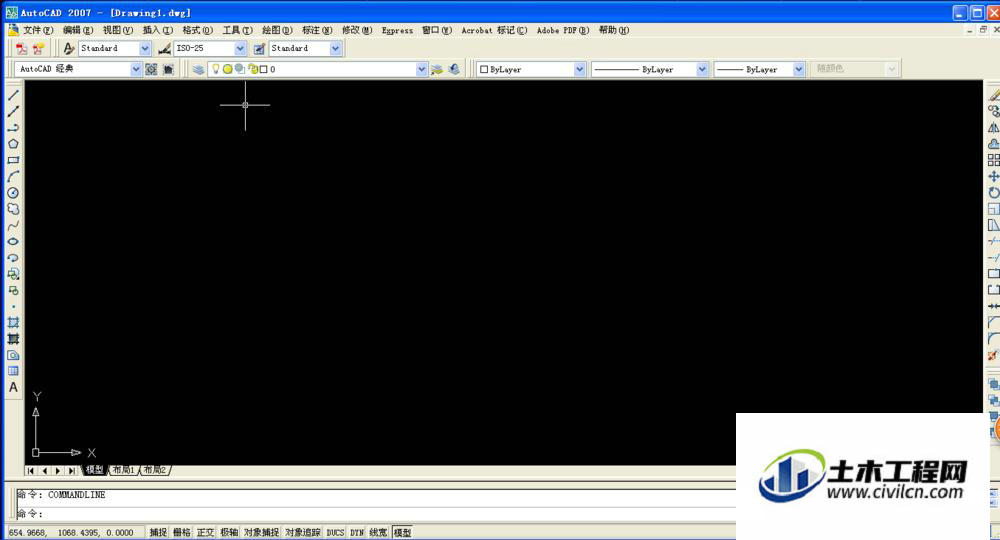Click the second Adobe PDF conversion icon
1000x540 pixels.
38,48
